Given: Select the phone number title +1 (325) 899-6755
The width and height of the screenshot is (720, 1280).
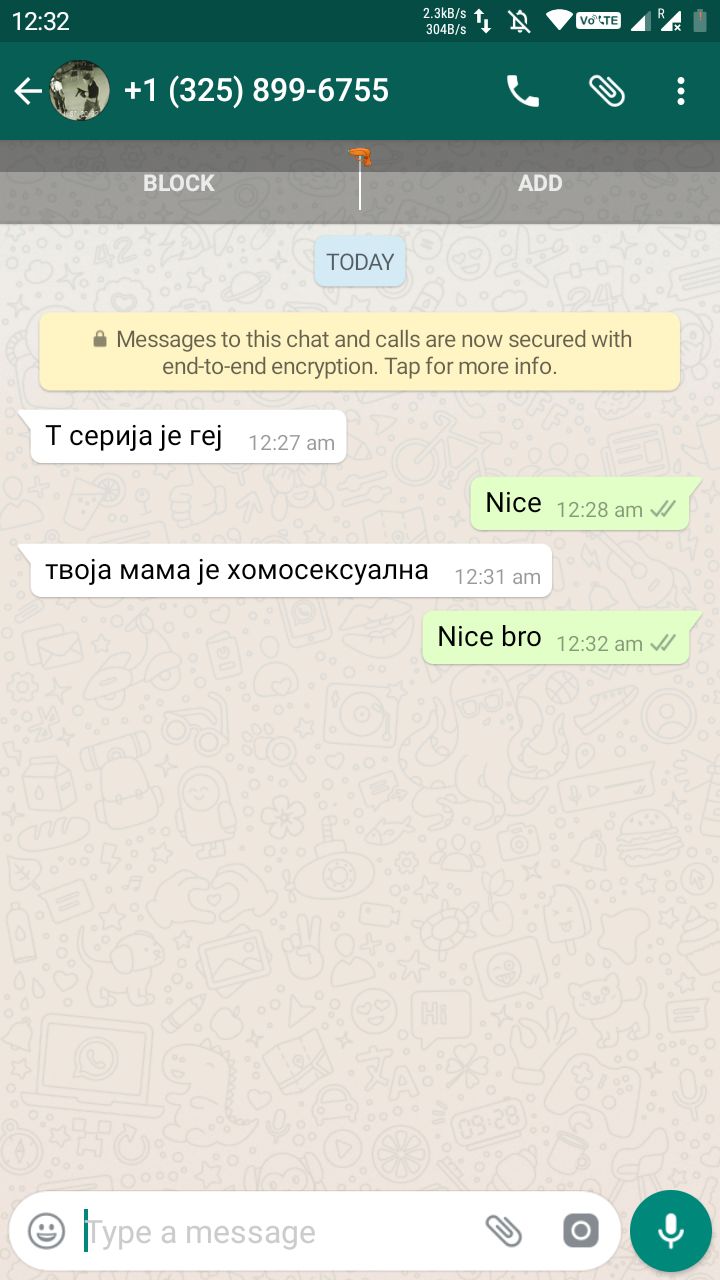Looking at the screenshot, I should (256, 91).
